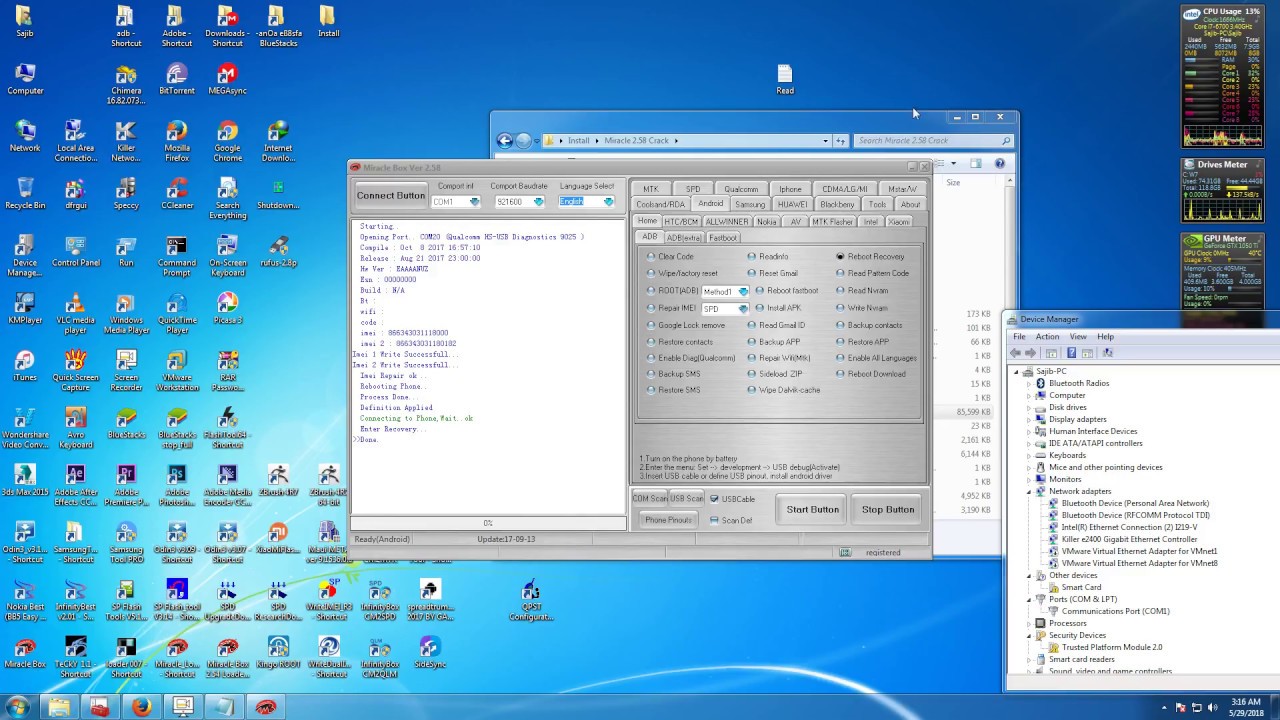Select the Reboot Recovery radio option
The image size is (1280, 720).
(x=841, y=256)
